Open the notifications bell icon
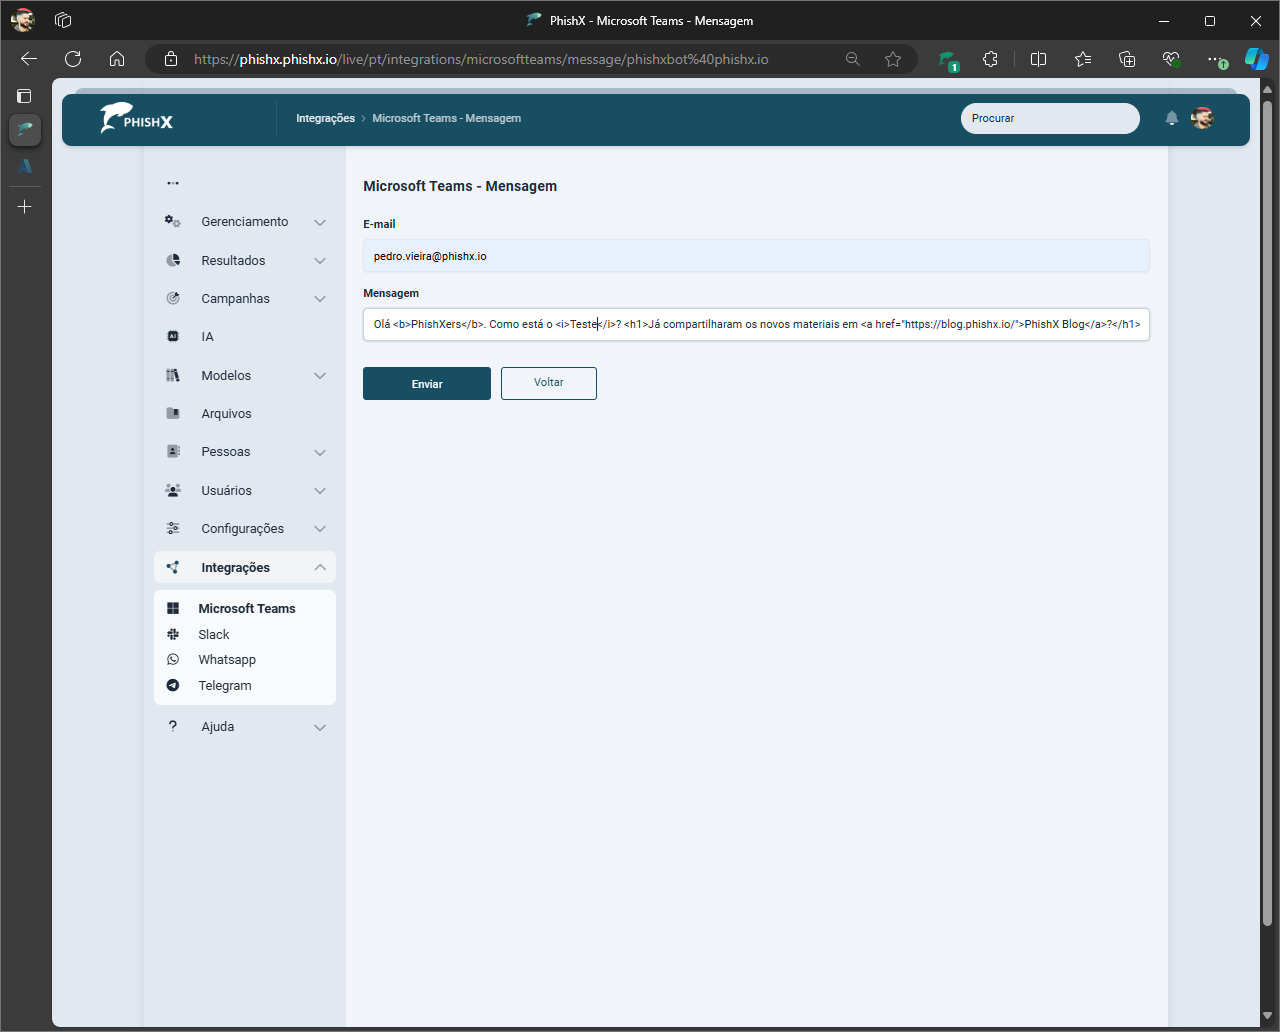 click(x=1172, y=118)
